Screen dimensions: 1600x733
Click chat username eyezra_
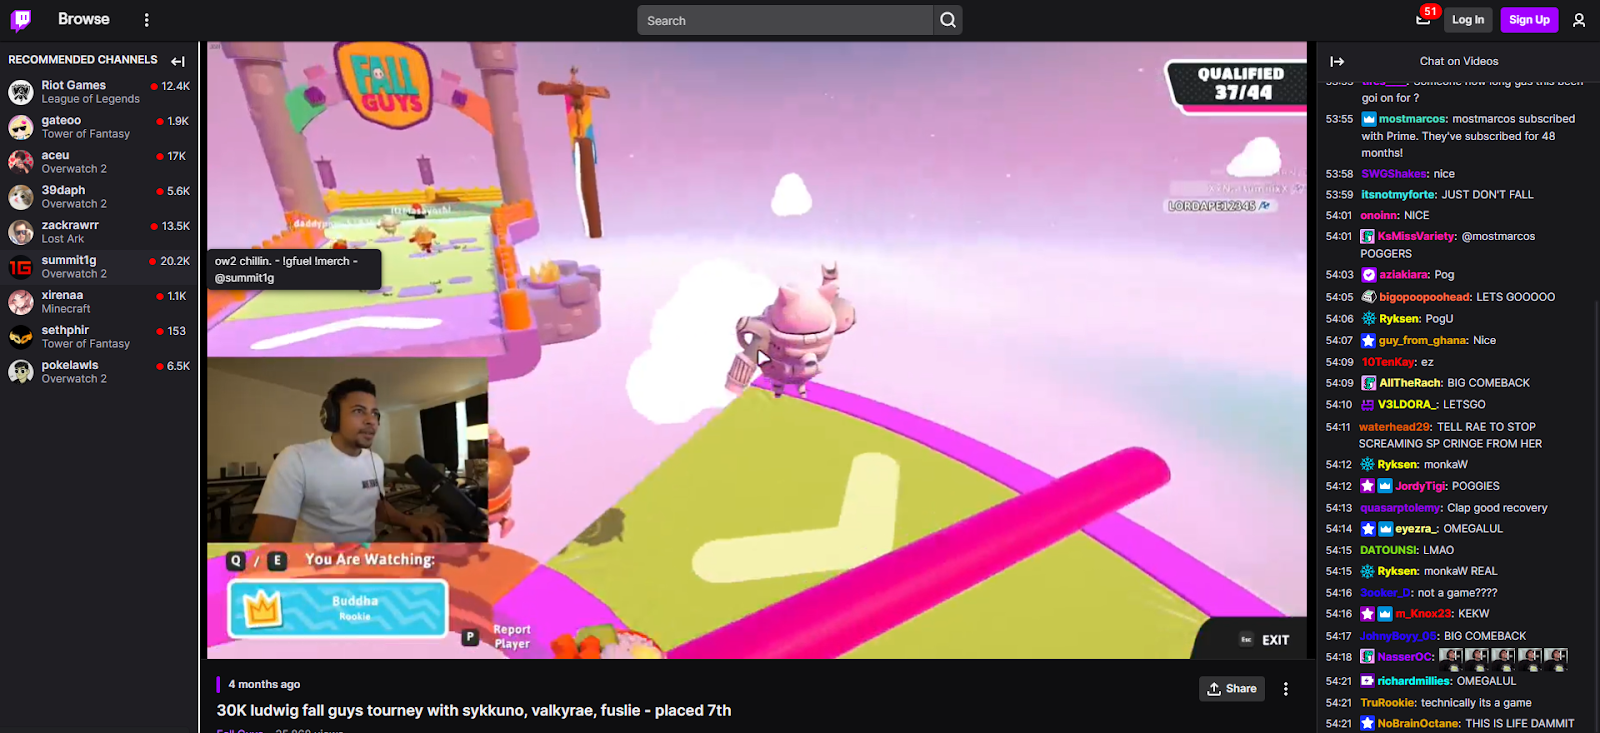pos(1416,529)
